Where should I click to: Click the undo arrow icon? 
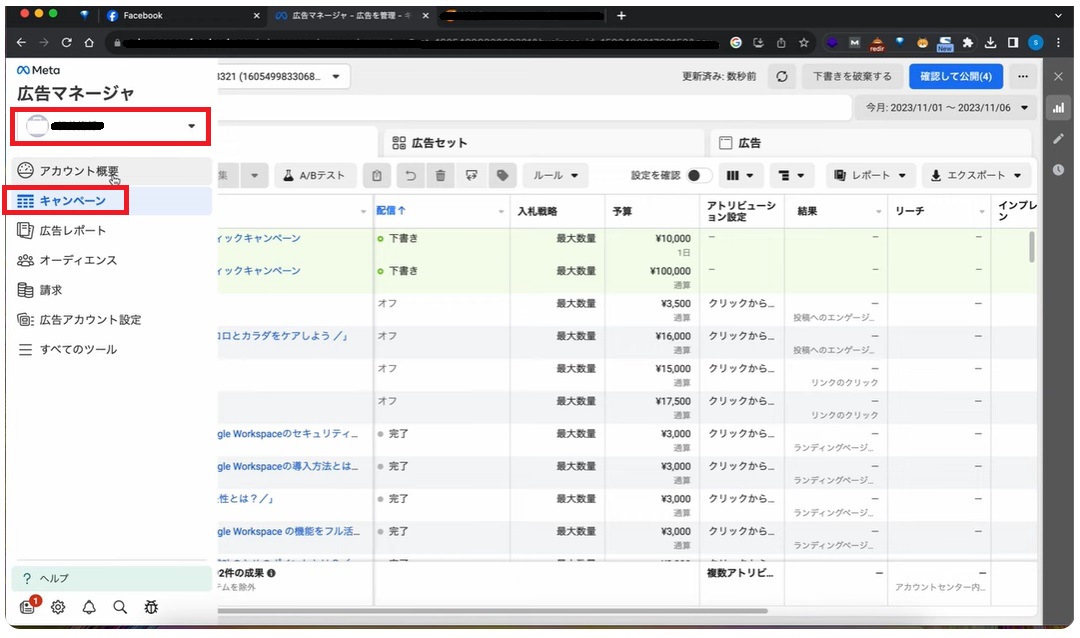409,176
